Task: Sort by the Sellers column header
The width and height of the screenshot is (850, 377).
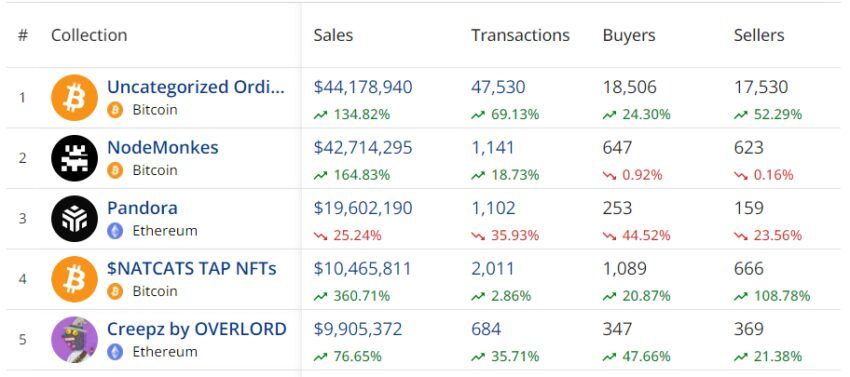Action: (x=759, y=35)
